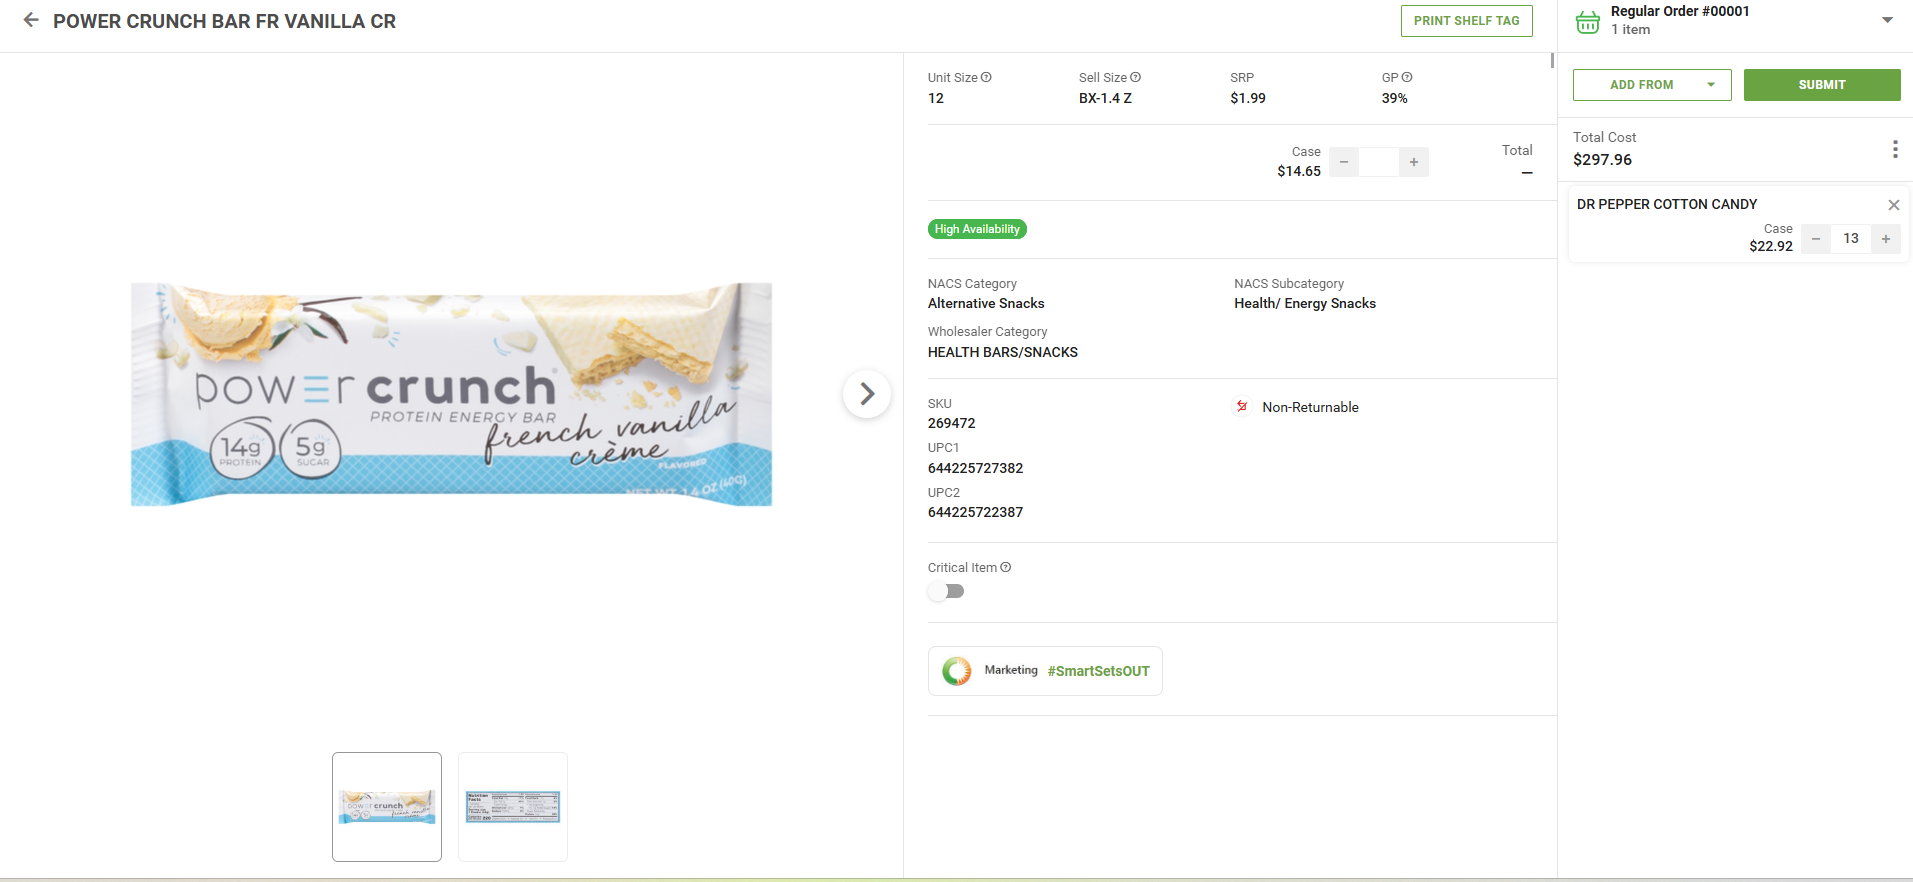
Task: Expand the Regular Order #00001 dropdown
Action: pyautogui.click(x=1887, y=20)
